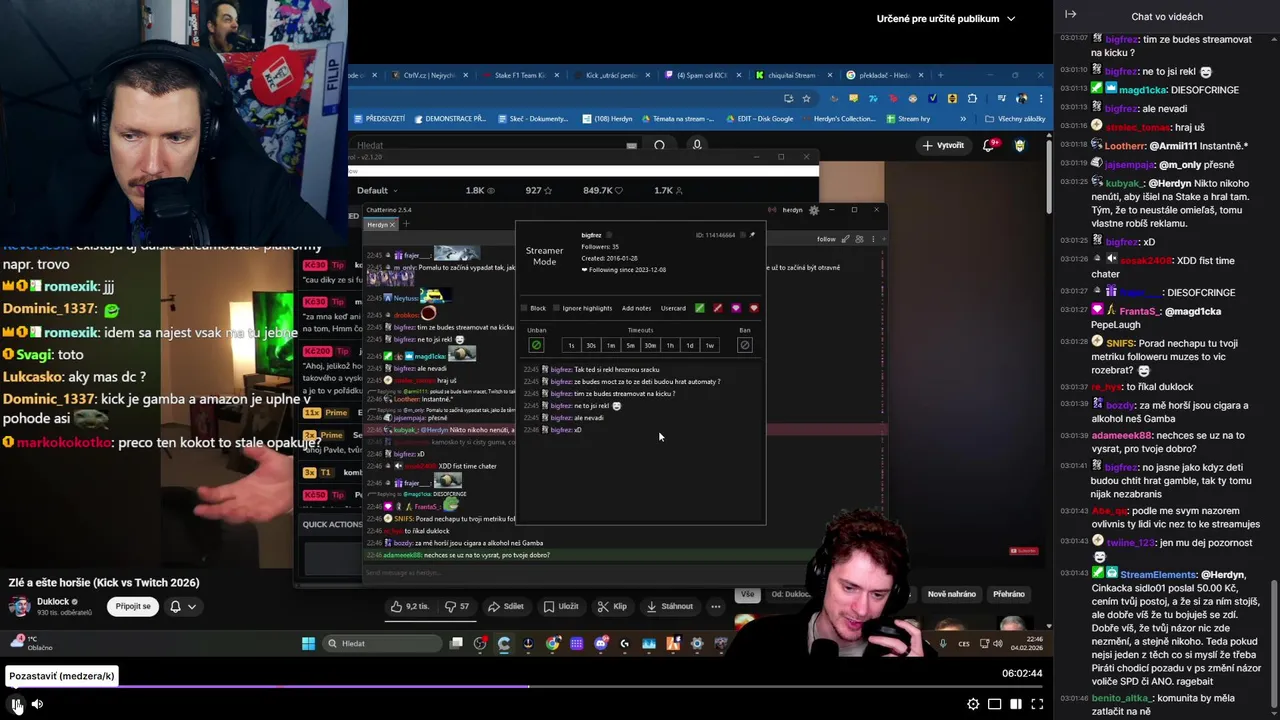Open more actions ellipsis under the video
1280x720 pixels.
tap(715, 606)
